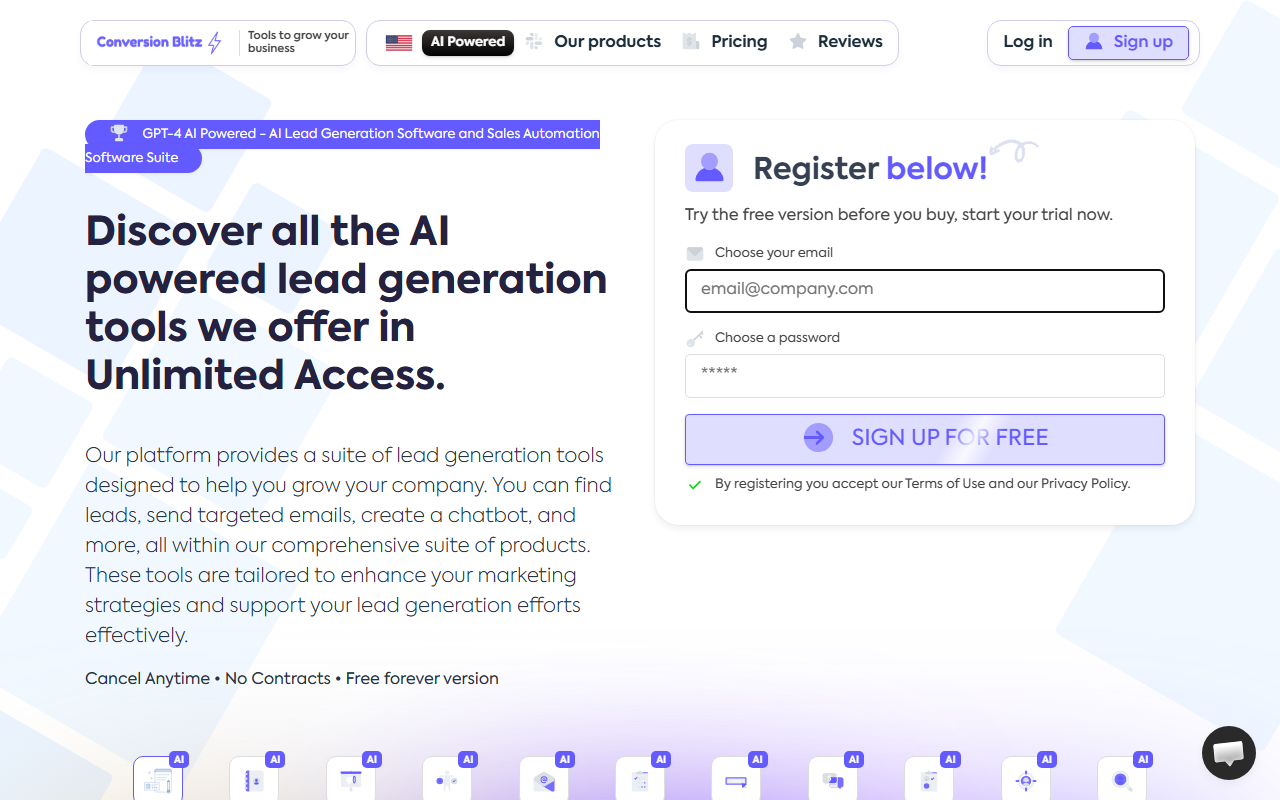Screen dimensions: 1280x800
Task: Focus the email@company.com input field
Action: [x=925, y=291]
